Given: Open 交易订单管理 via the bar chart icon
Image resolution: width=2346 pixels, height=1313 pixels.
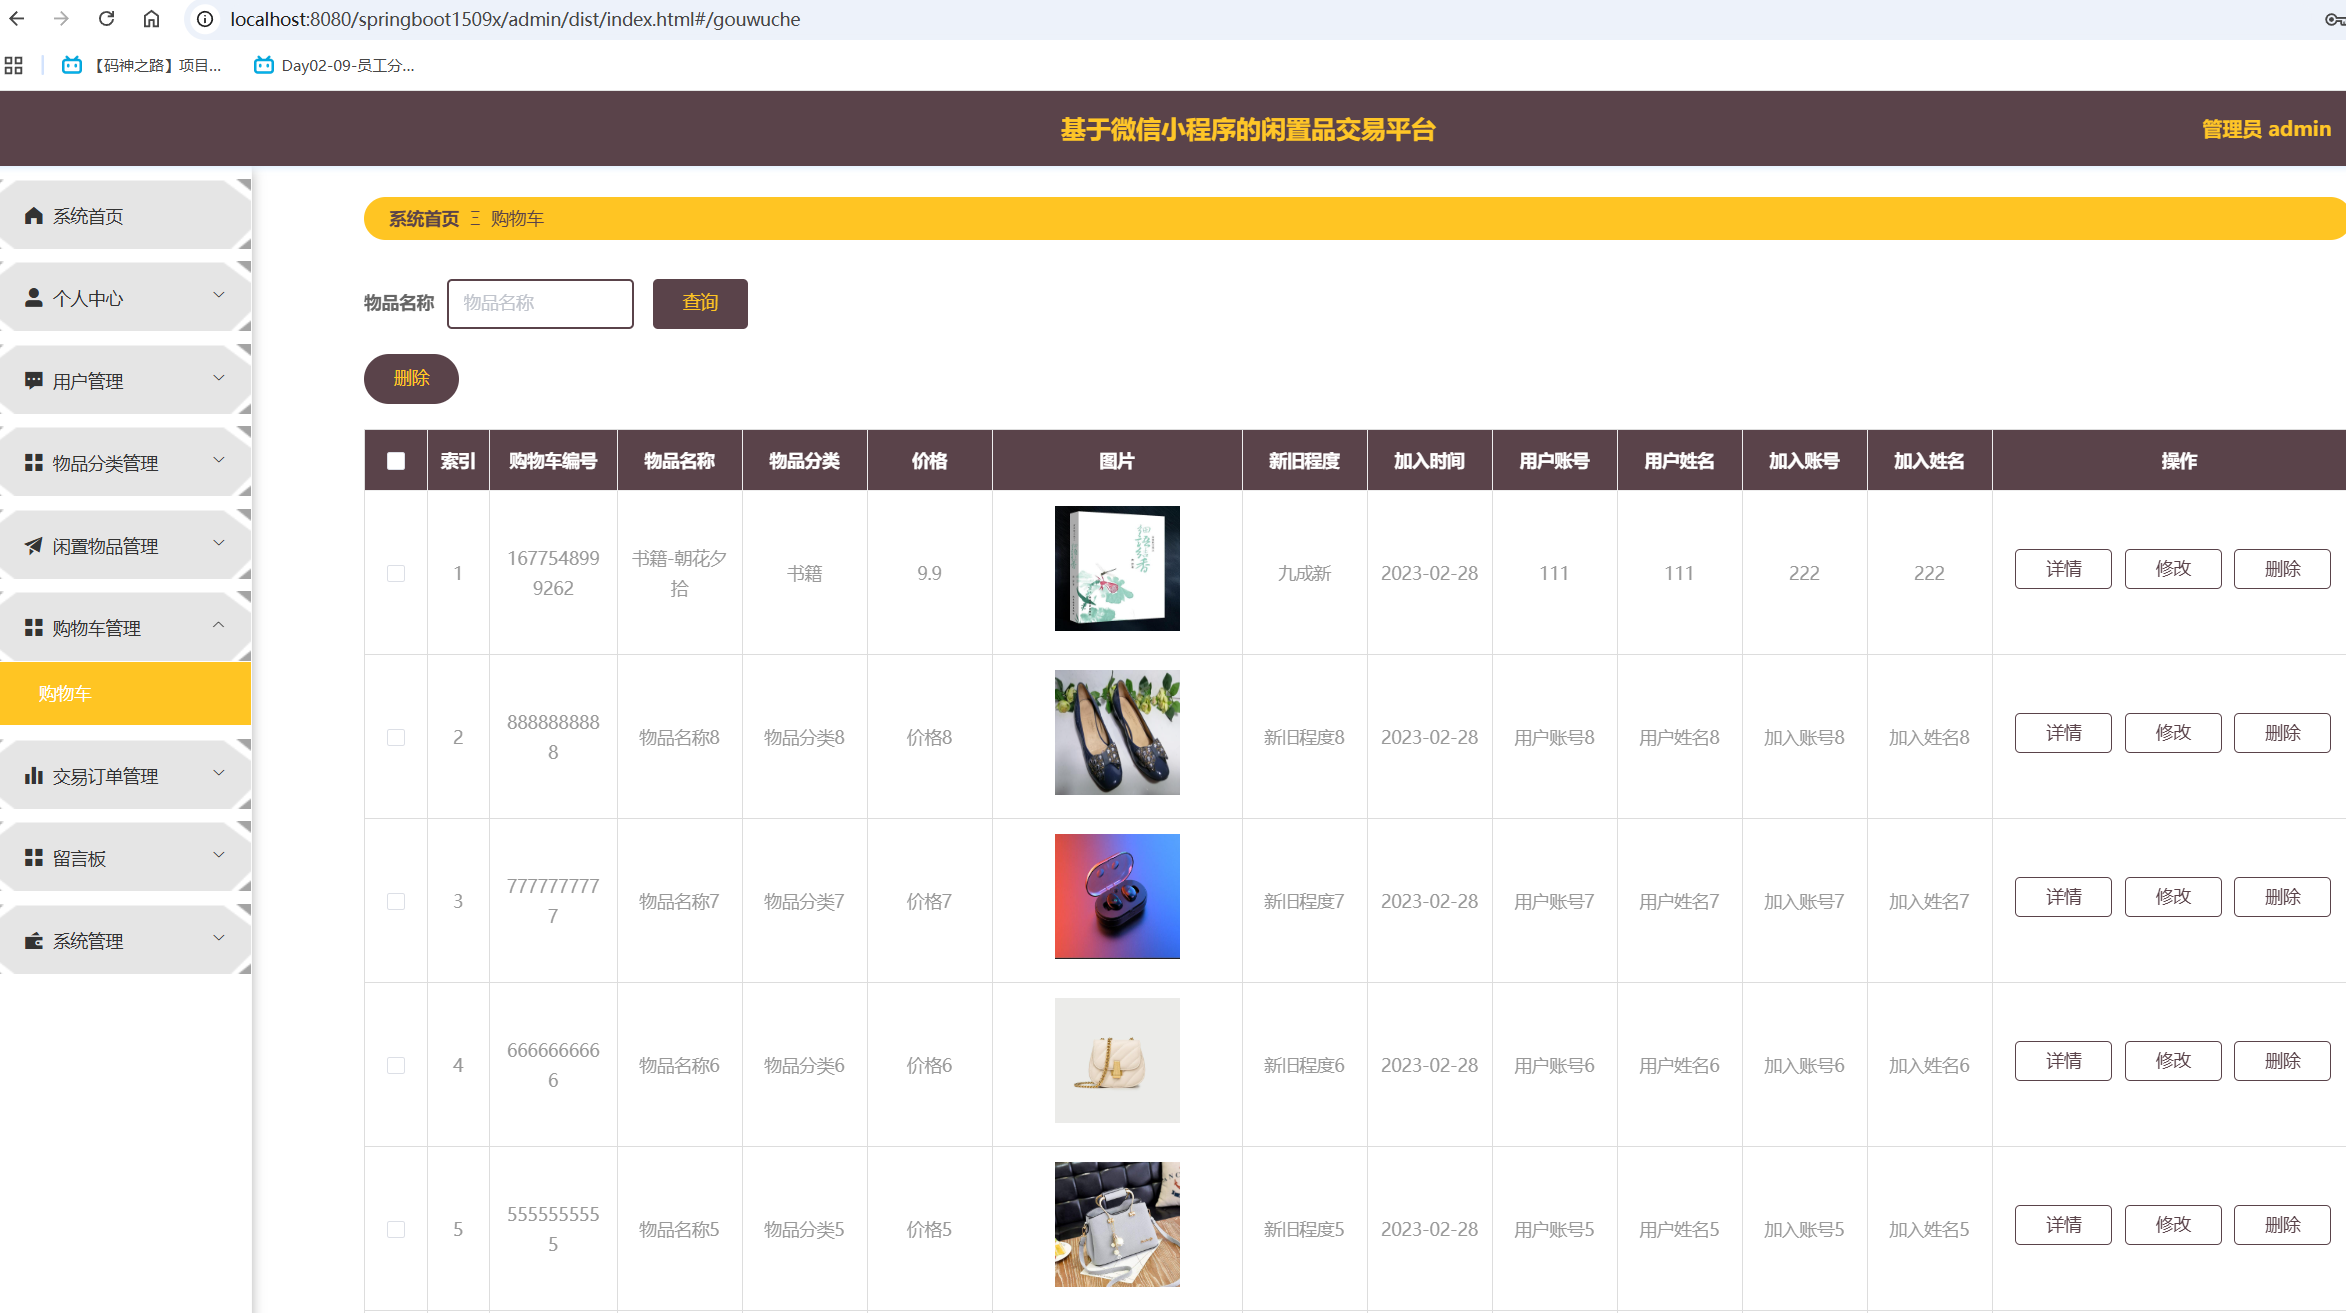Looking at the screenshot, I should [x=33, y=775].
